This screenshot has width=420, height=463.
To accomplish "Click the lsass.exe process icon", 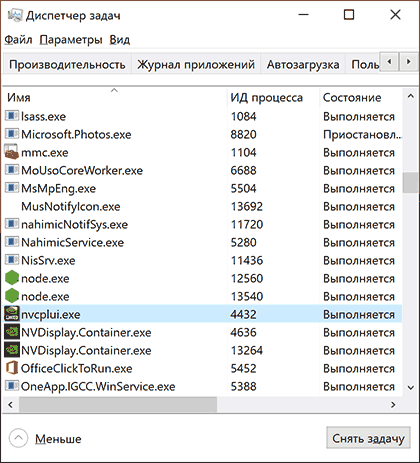I will tap(12, 116).
